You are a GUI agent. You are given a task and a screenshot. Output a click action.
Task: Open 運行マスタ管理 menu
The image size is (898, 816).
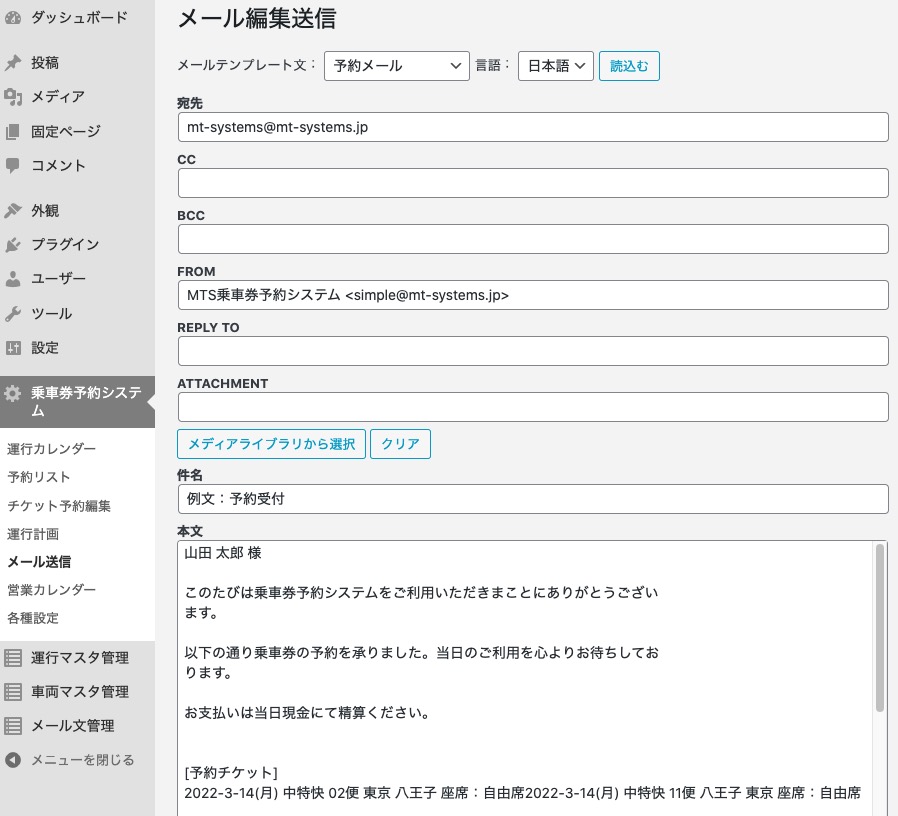pyautogui.click(x=77, y=658)
